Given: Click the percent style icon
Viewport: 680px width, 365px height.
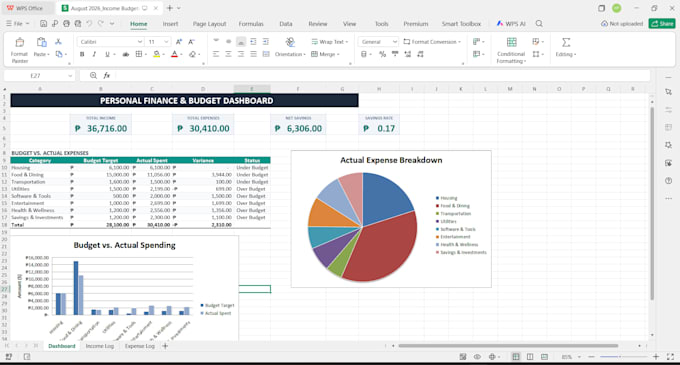Looking at the screenshot, I should 382,54.
